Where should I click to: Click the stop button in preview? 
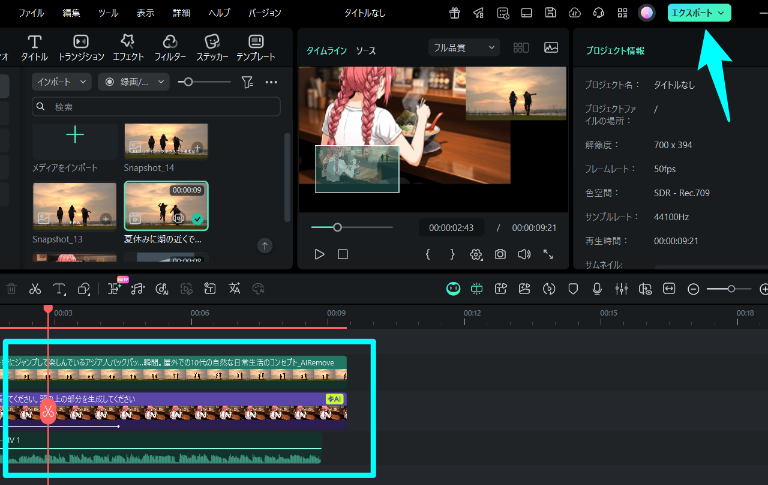(343, 254)
